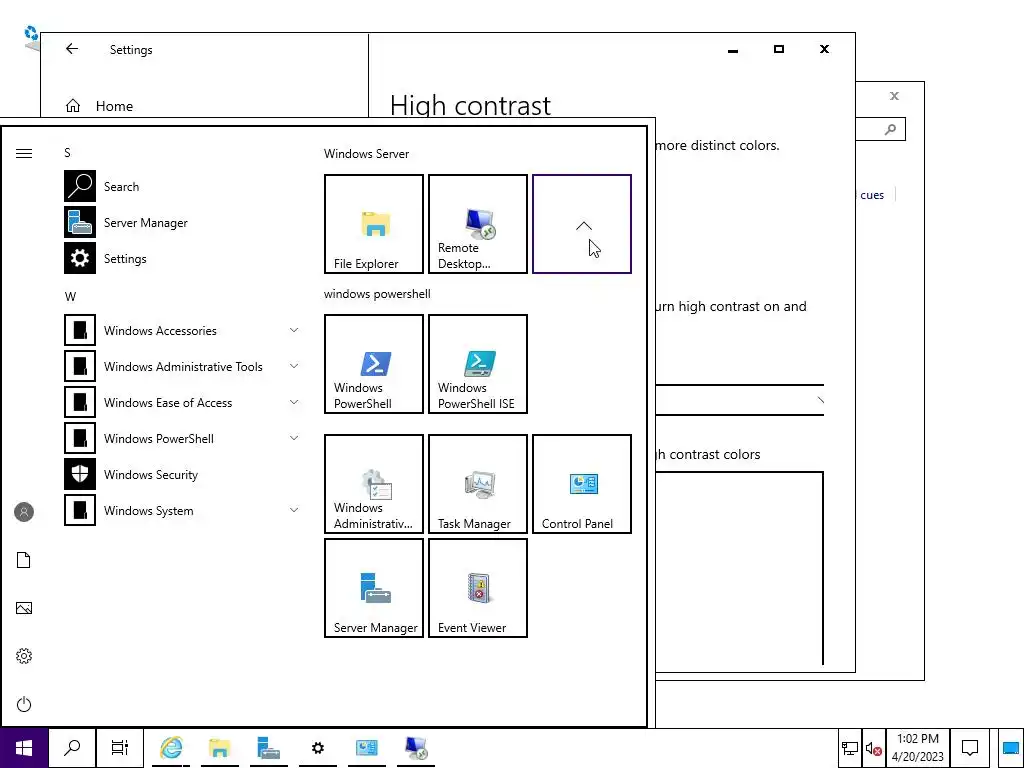Launch Server Manager from the app list
Image resolution: width=1024 pixels, height=768 pixels.
pos(183,223)
